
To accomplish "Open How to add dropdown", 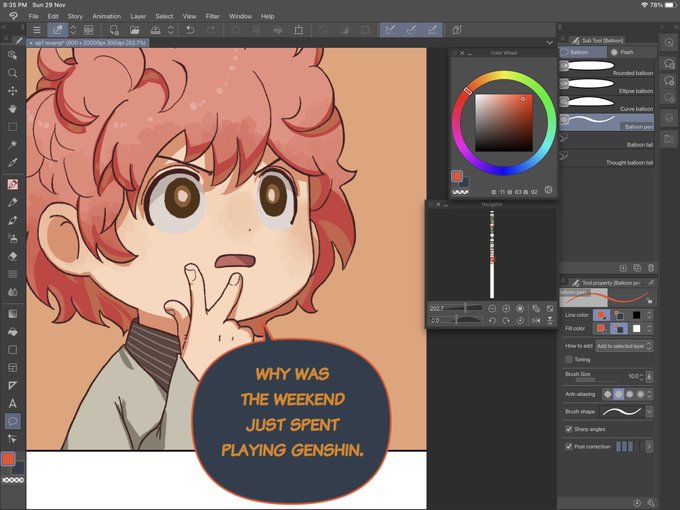I will pyautogui.click(x=624, y=346).
